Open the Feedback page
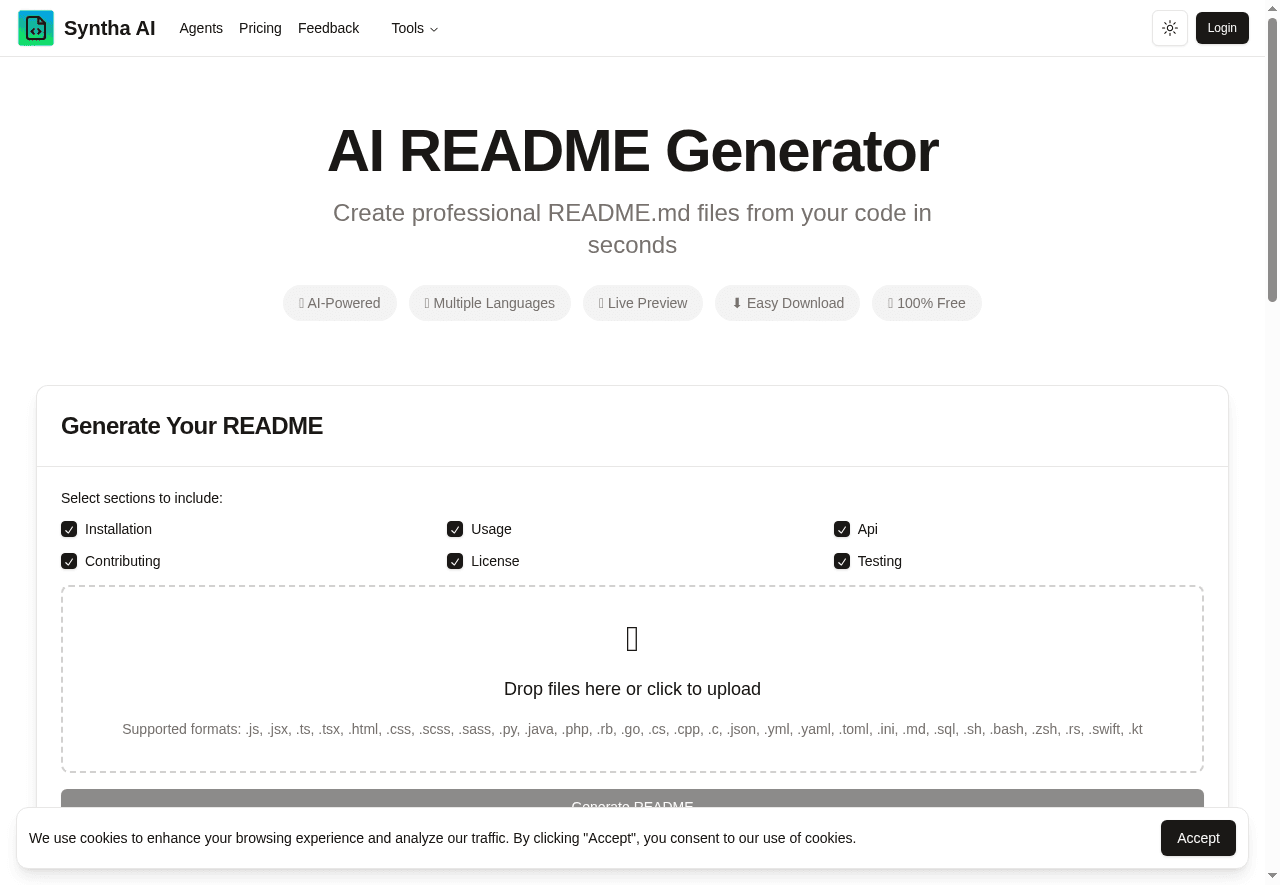The image size is (1280, 885). point(328,28)
